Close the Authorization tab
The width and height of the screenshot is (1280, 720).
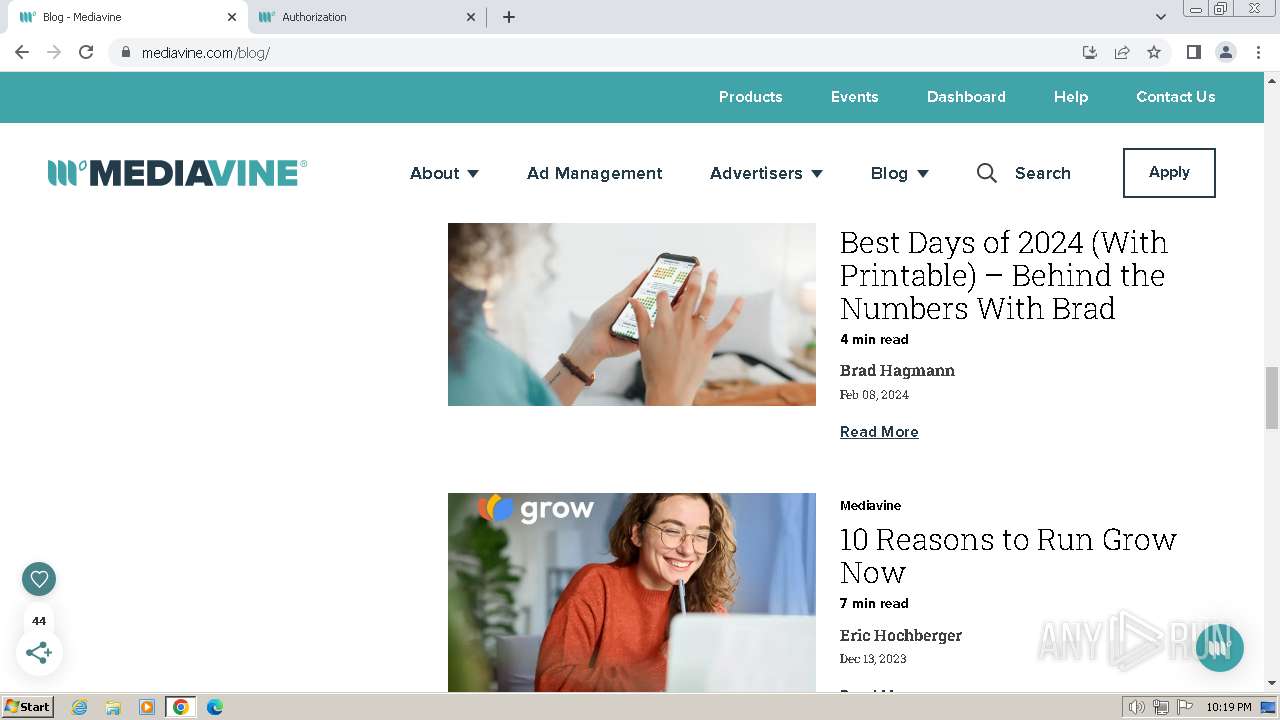(472, 17)
